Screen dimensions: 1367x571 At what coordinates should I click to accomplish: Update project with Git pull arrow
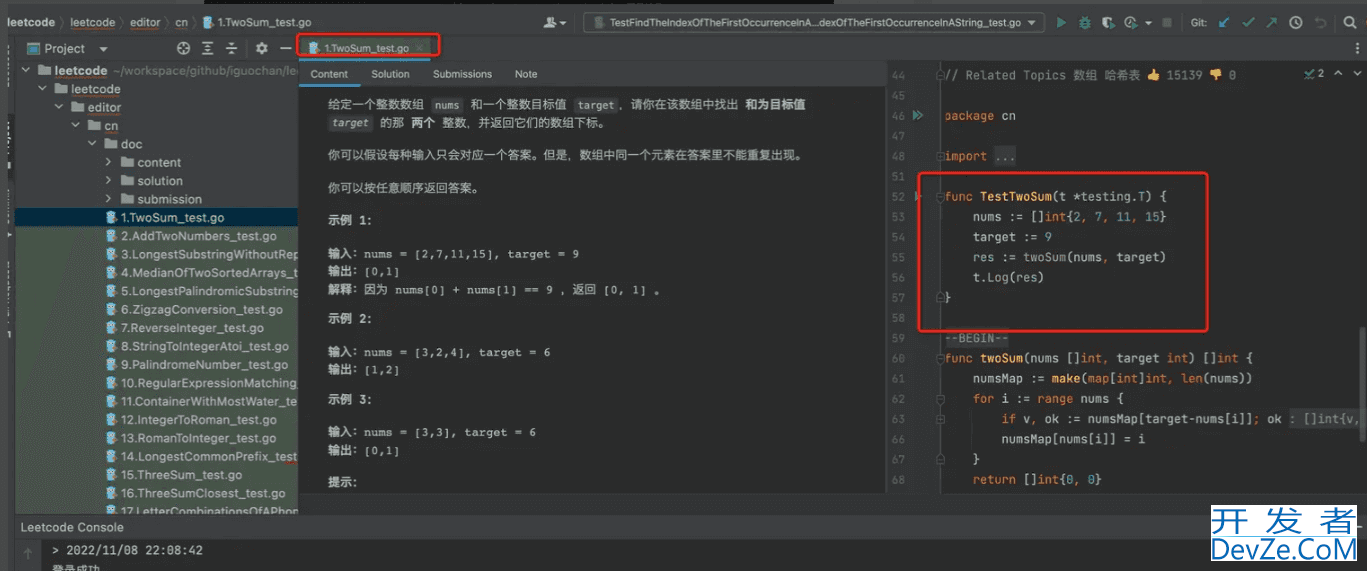point(1224,22)
